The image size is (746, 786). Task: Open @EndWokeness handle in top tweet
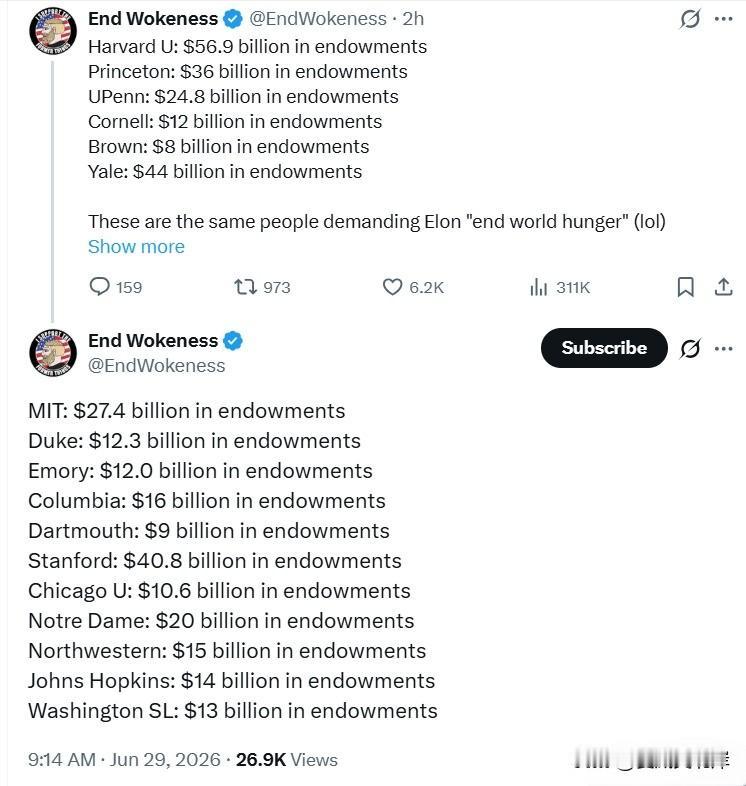click(x=318, y=19)
